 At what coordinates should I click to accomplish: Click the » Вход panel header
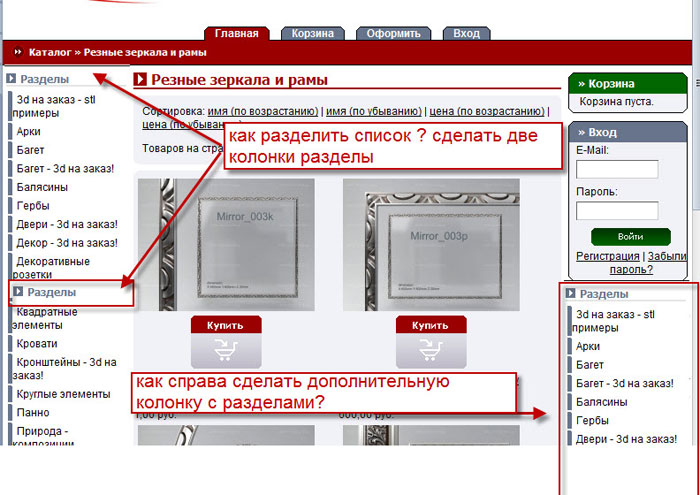pos(628,132)
